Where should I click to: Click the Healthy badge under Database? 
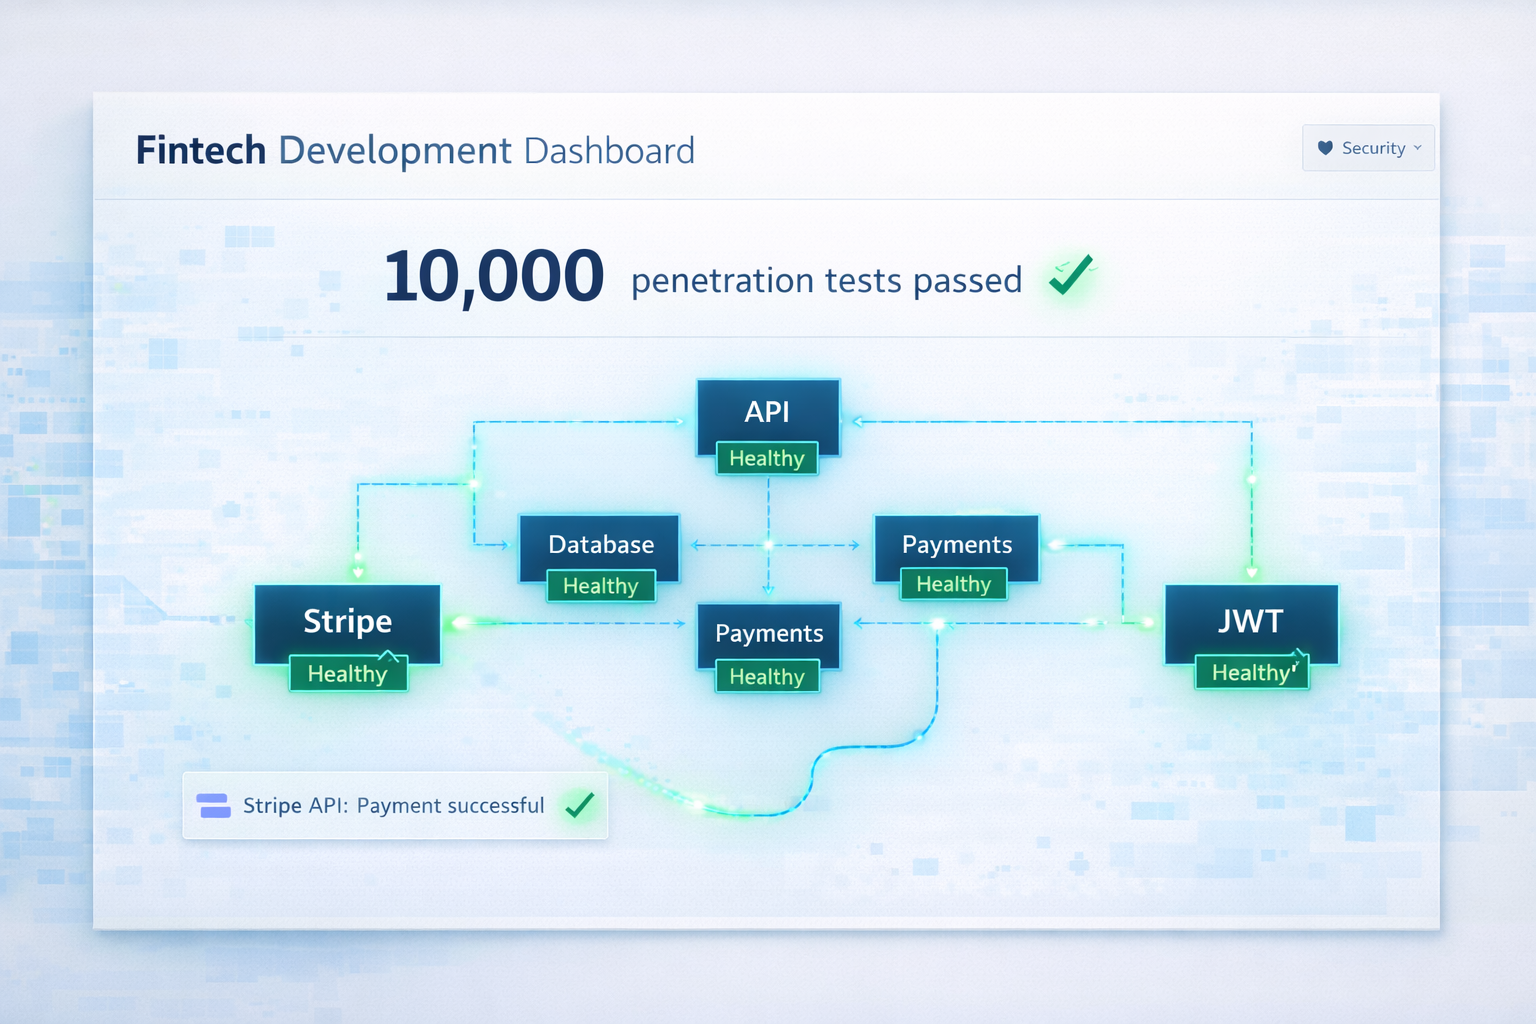[x=600, y=586]
